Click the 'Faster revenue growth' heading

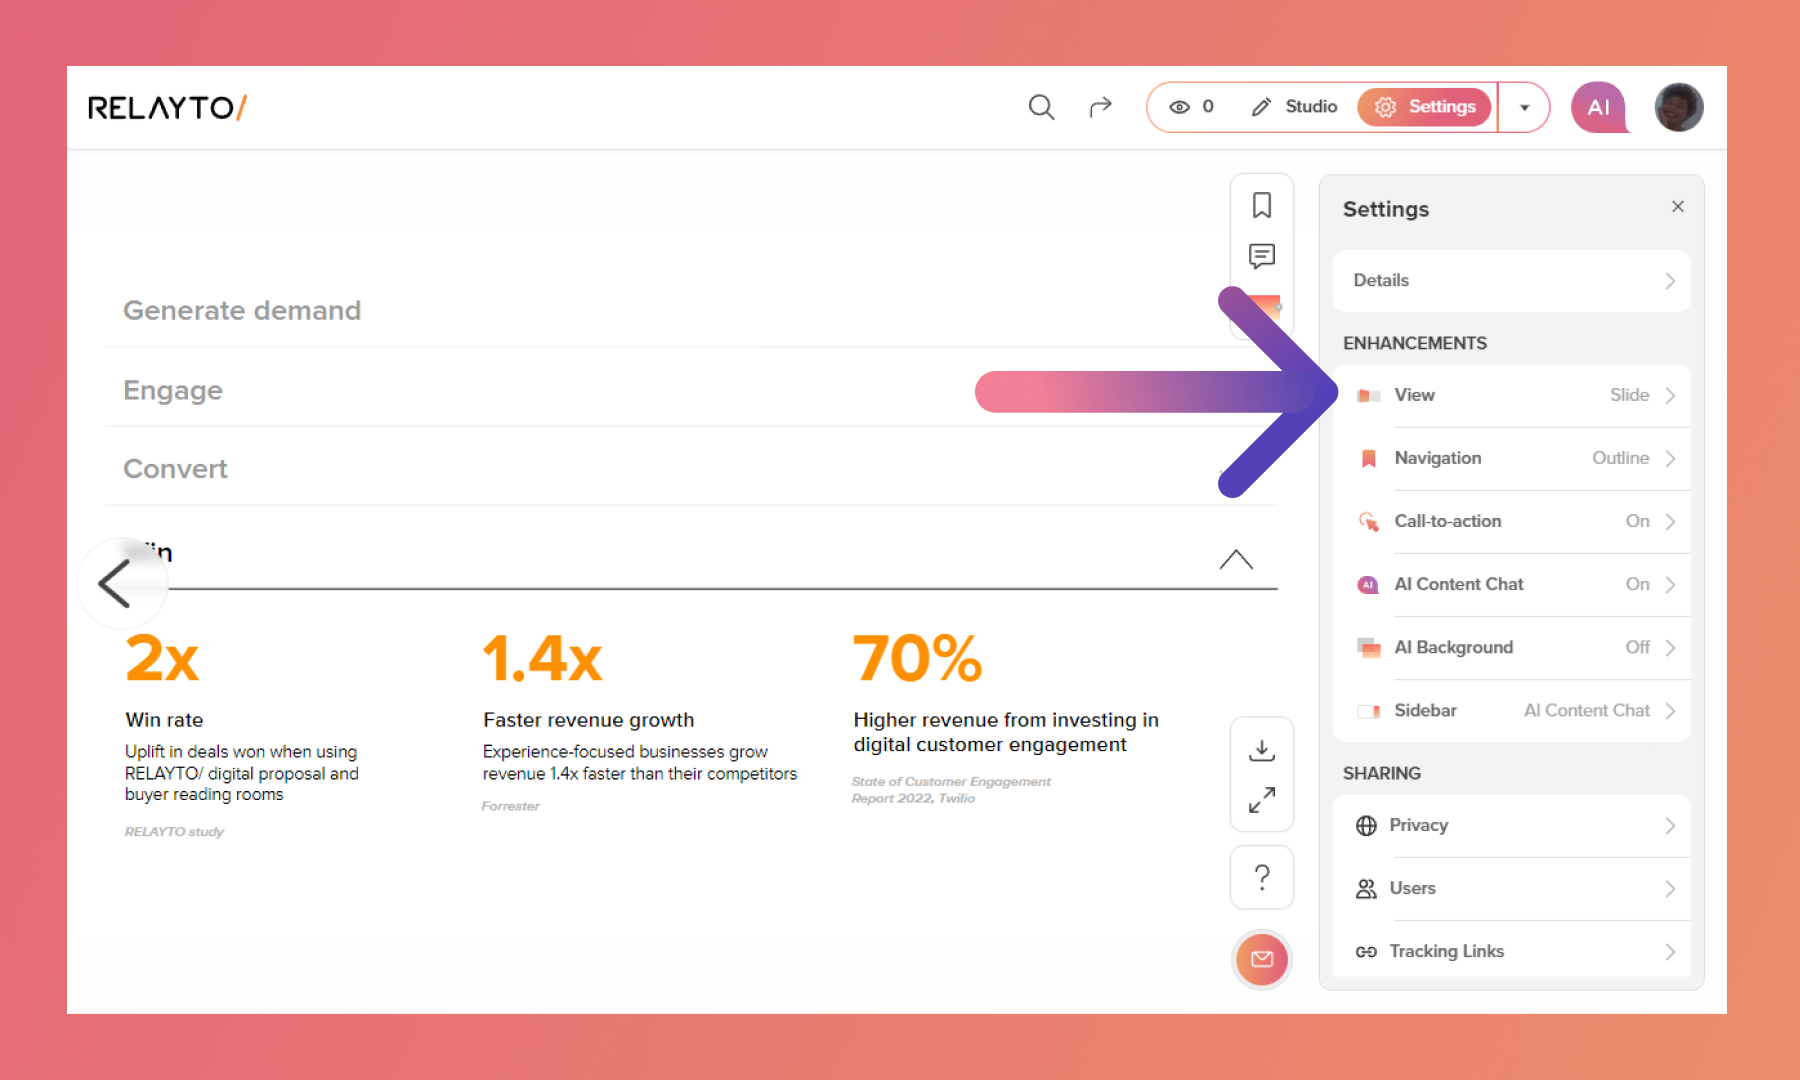click(588, 720)
